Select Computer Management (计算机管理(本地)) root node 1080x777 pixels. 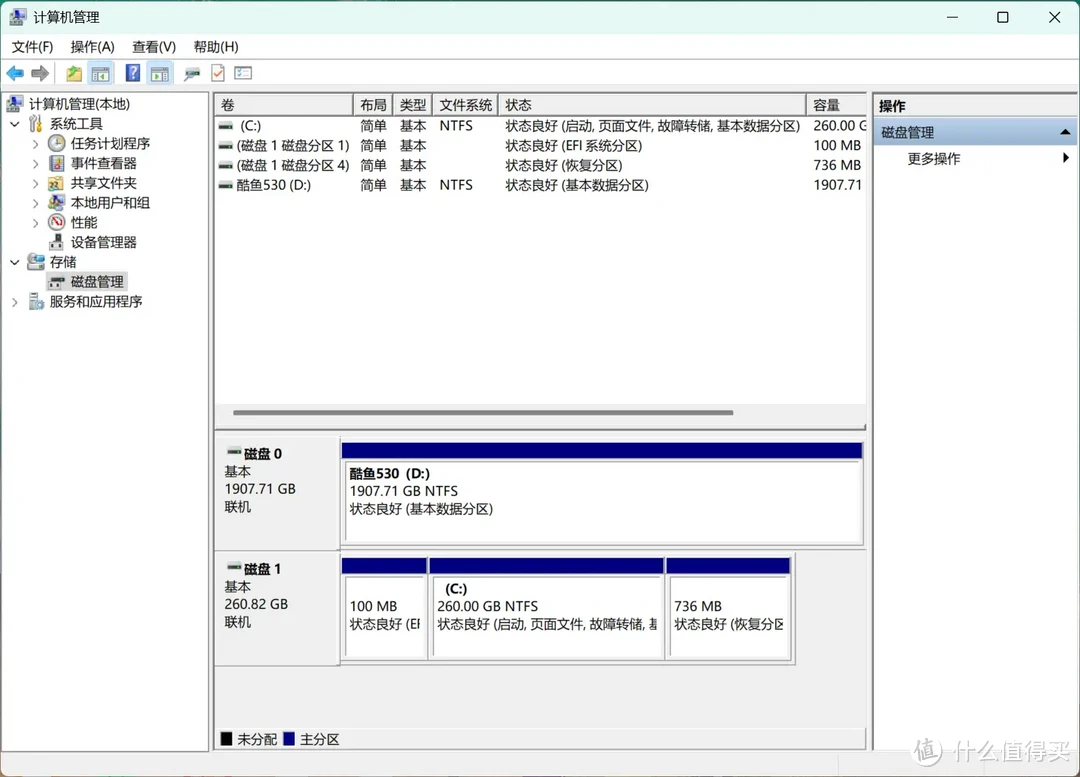click(79, 104)
